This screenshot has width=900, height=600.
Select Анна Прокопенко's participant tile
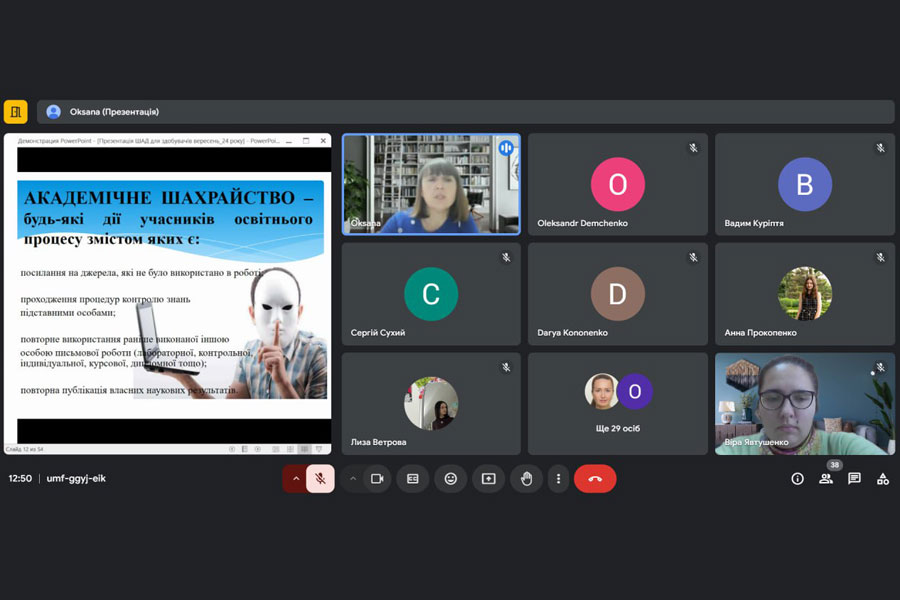coord(805,294)
